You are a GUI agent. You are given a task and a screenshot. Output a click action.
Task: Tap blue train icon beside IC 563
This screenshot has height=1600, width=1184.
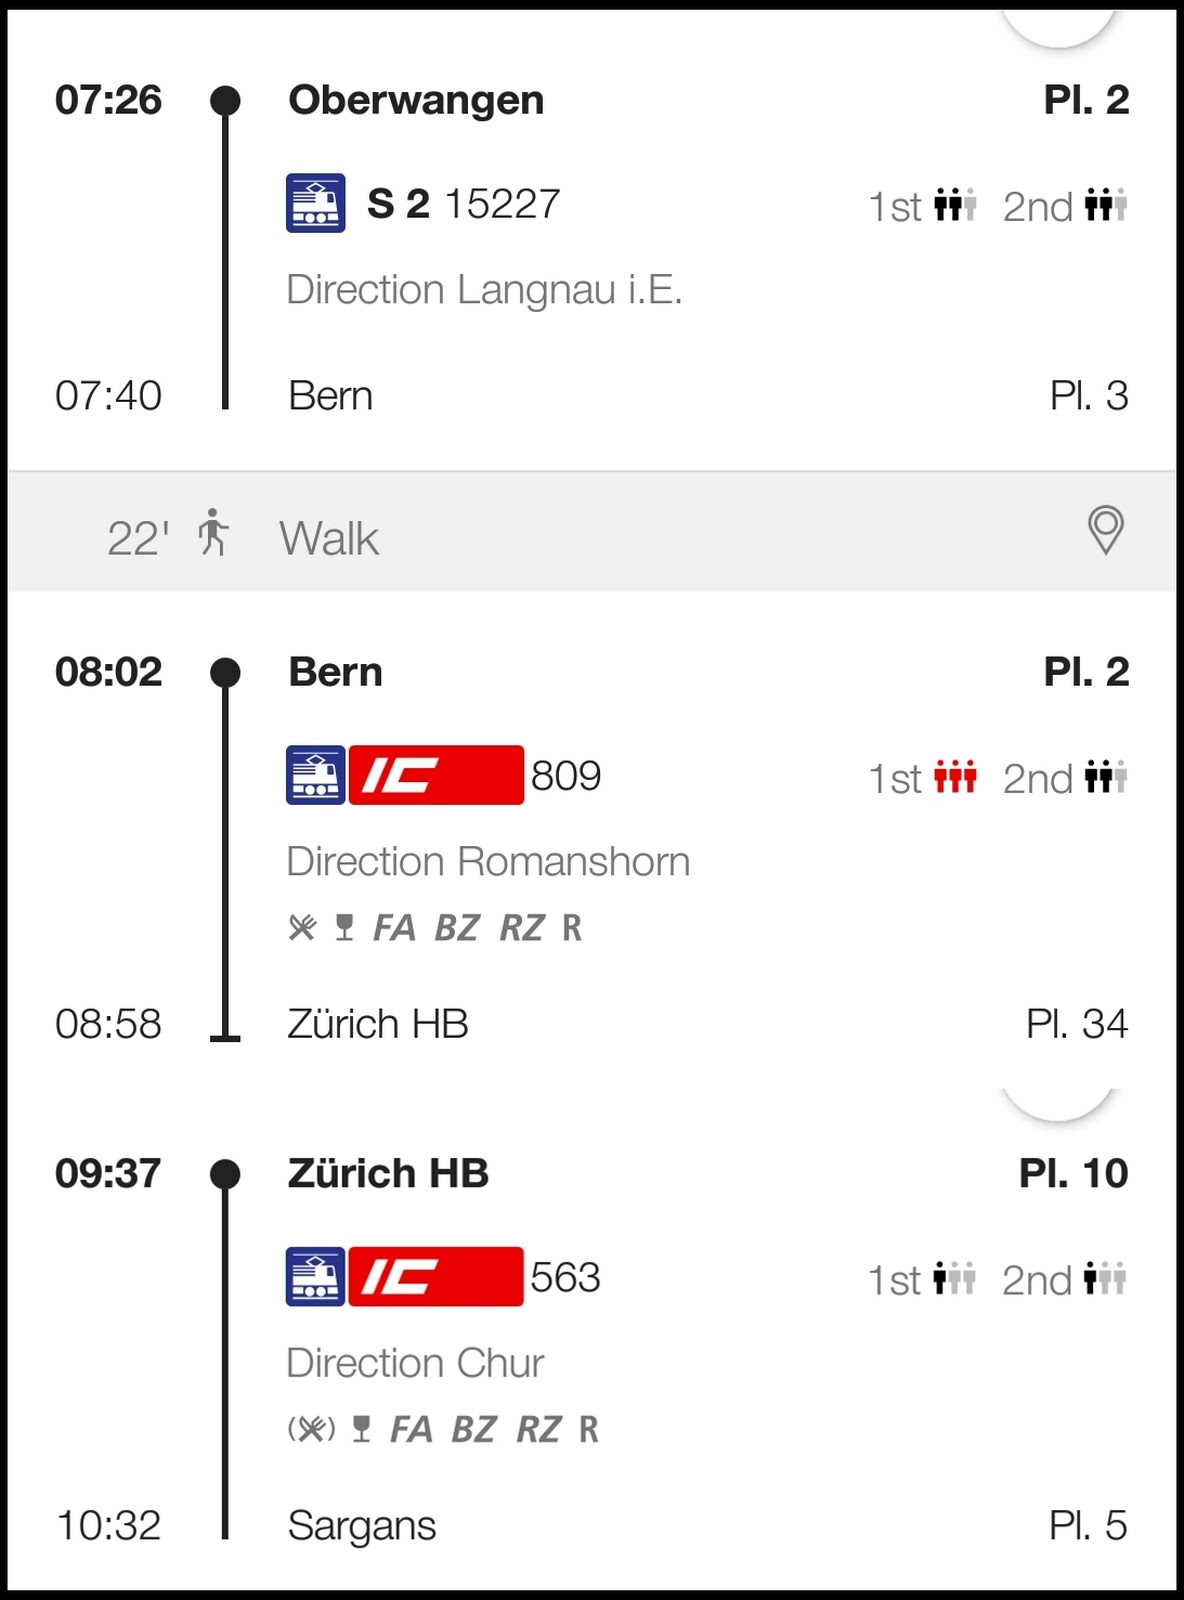(316, 1277)
